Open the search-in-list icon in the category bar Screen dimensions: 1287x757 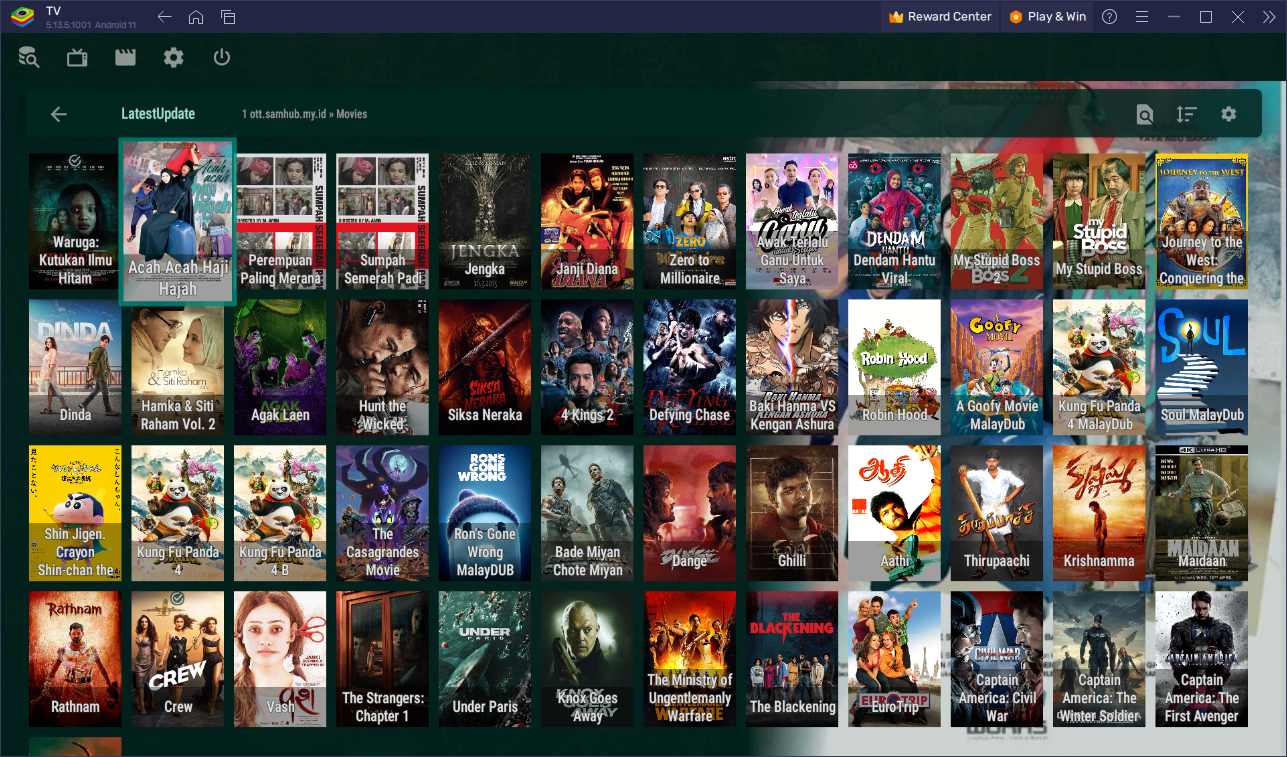point(1145,114)
